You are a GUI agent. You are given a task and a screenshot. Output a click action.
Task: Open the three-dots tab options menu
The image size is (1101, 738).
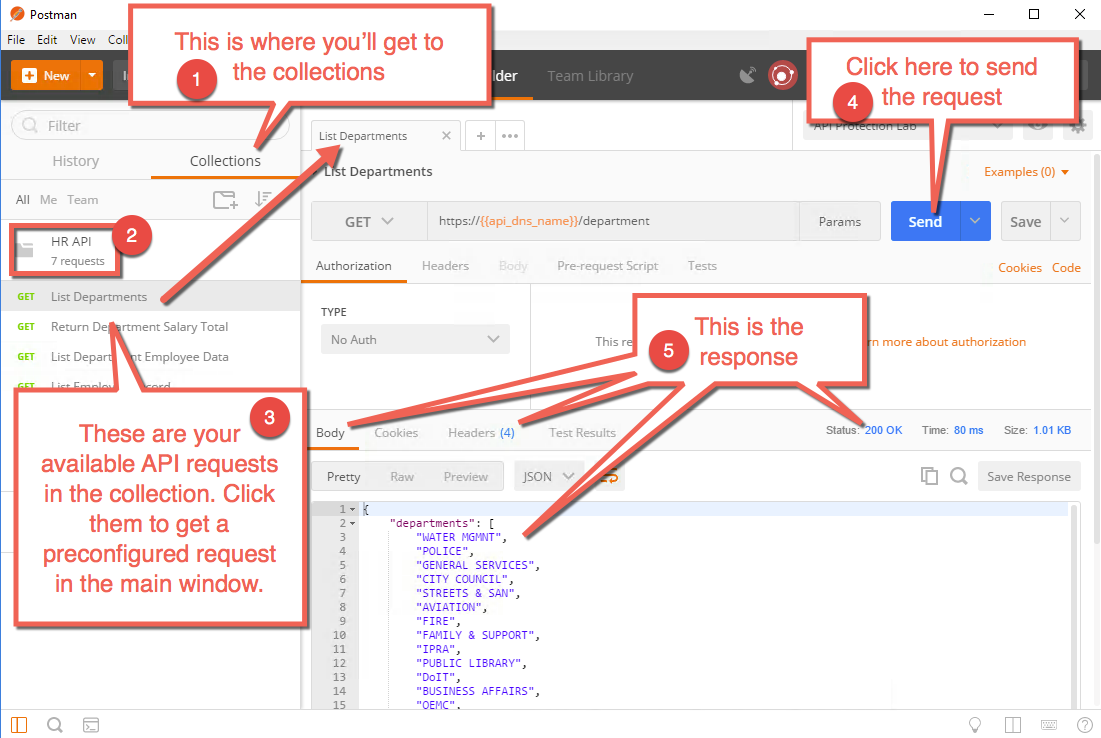pos(510,136)
